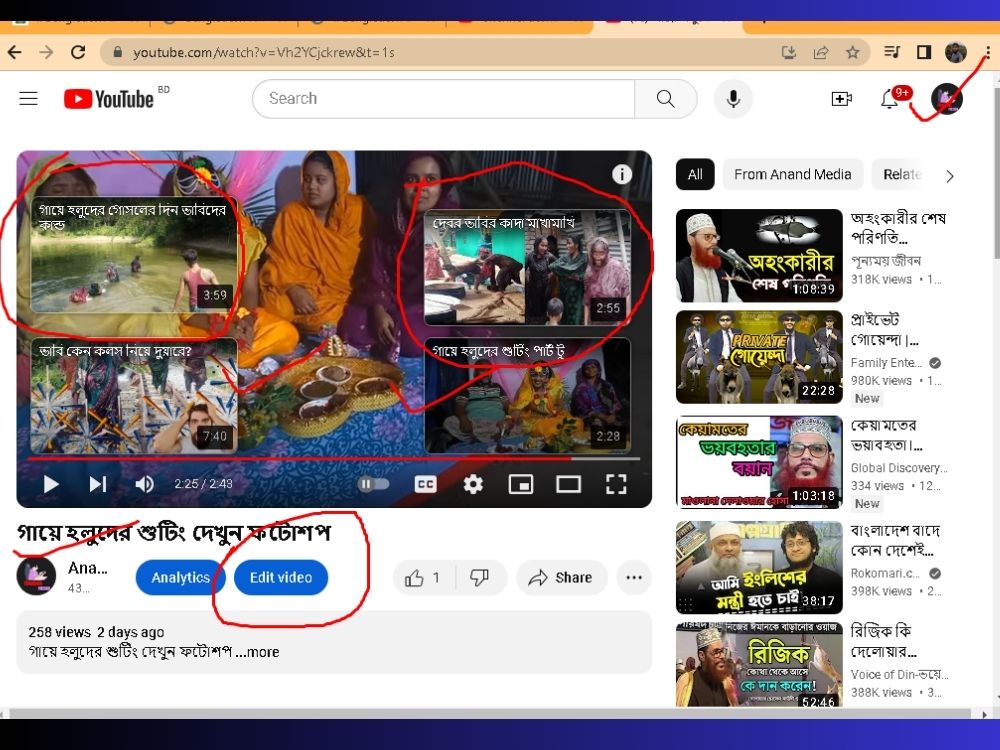Viewport: 1000px width, 750px height.
Task: Open the video info card icon
Action: 622,174
